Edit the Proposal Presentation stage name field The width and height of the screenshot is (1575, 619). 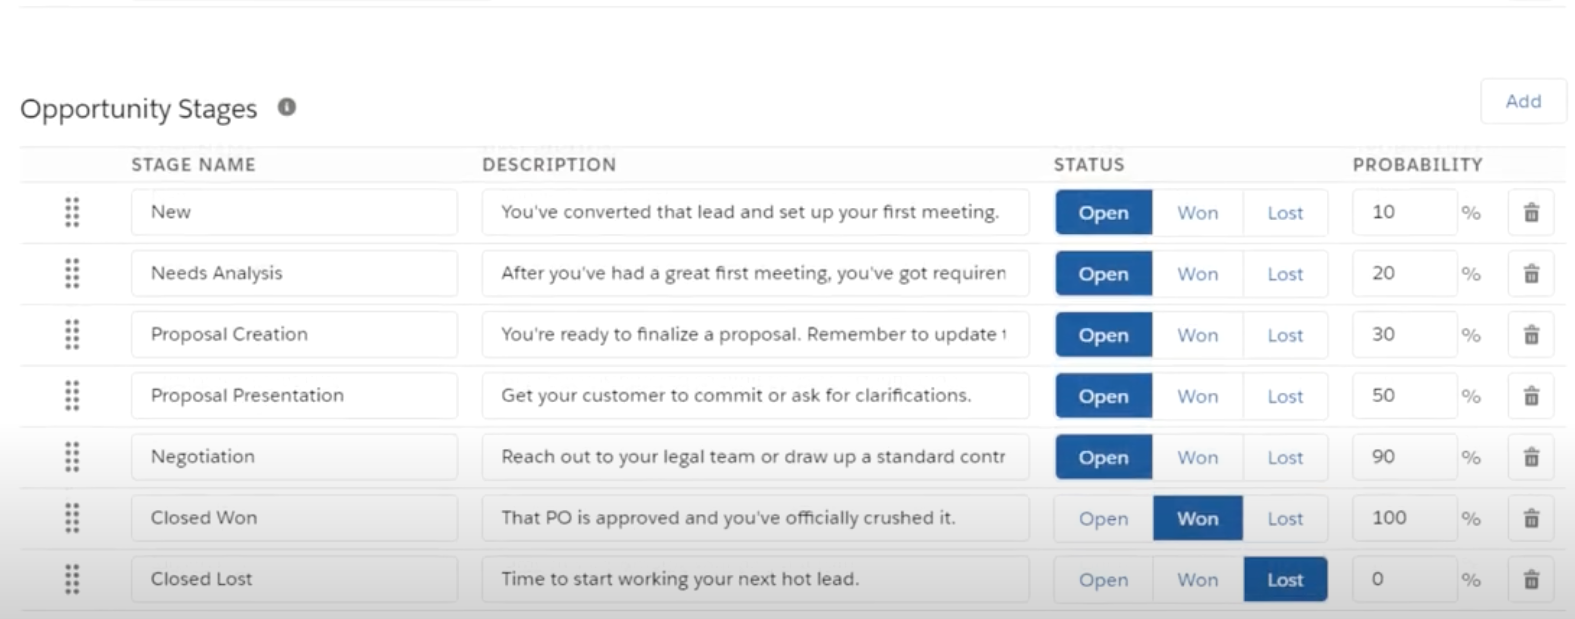(294, 396)
